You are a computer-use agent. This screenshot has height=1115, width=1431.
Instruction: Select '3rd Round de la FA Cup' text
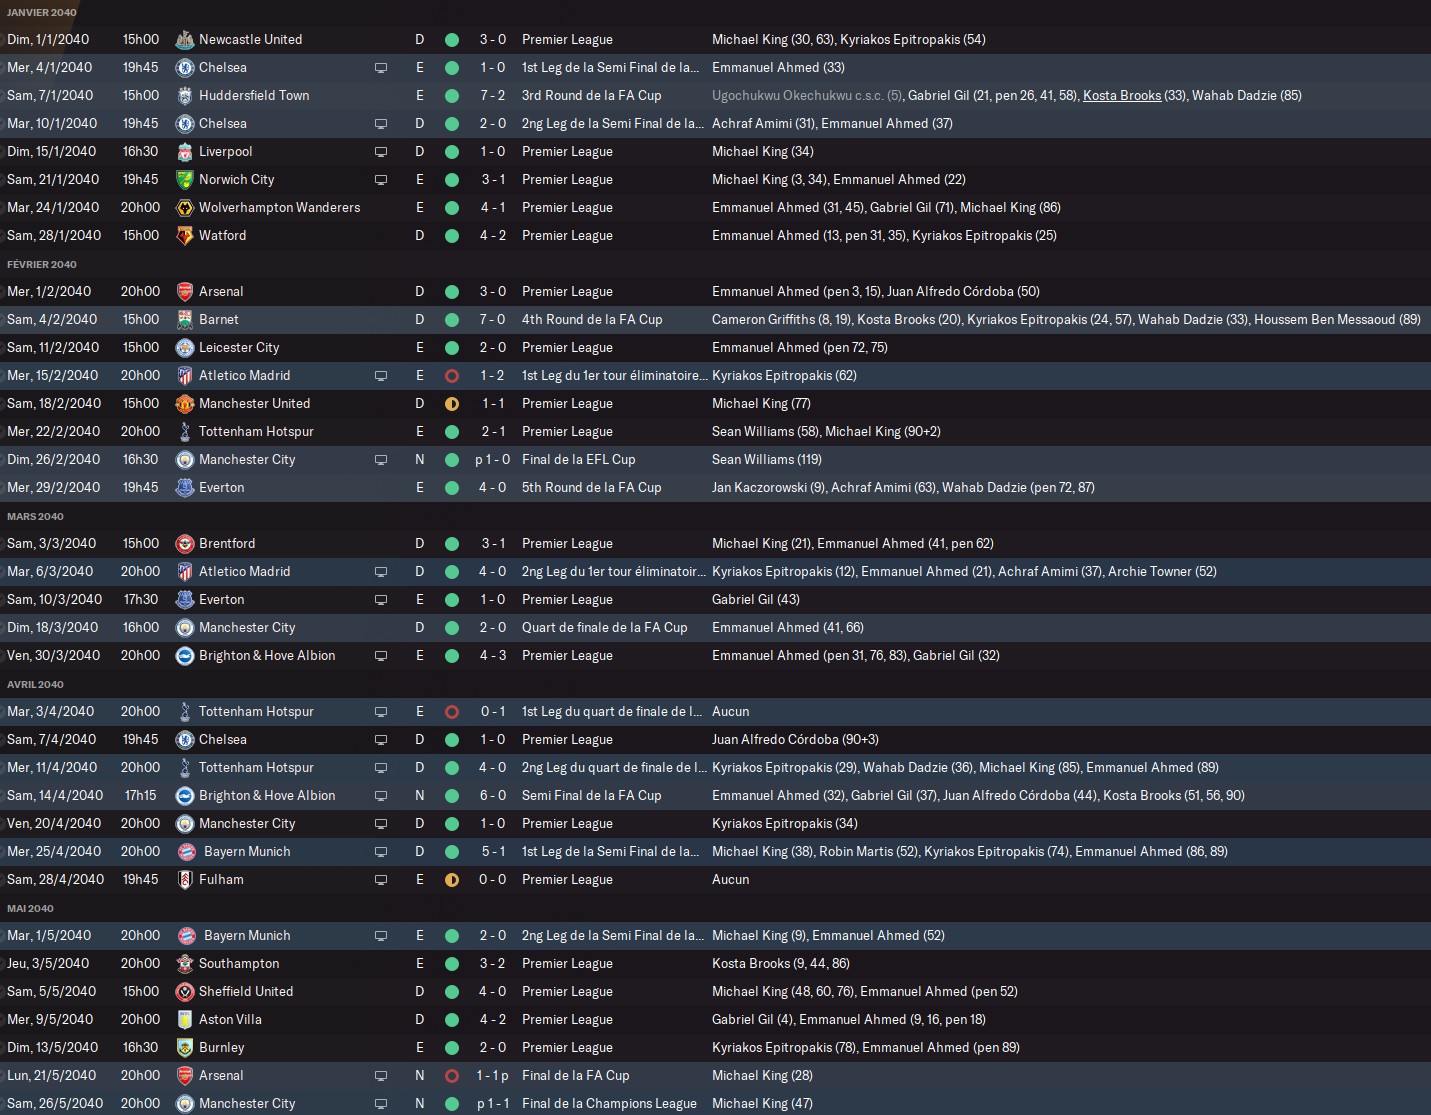coord(592,96)
